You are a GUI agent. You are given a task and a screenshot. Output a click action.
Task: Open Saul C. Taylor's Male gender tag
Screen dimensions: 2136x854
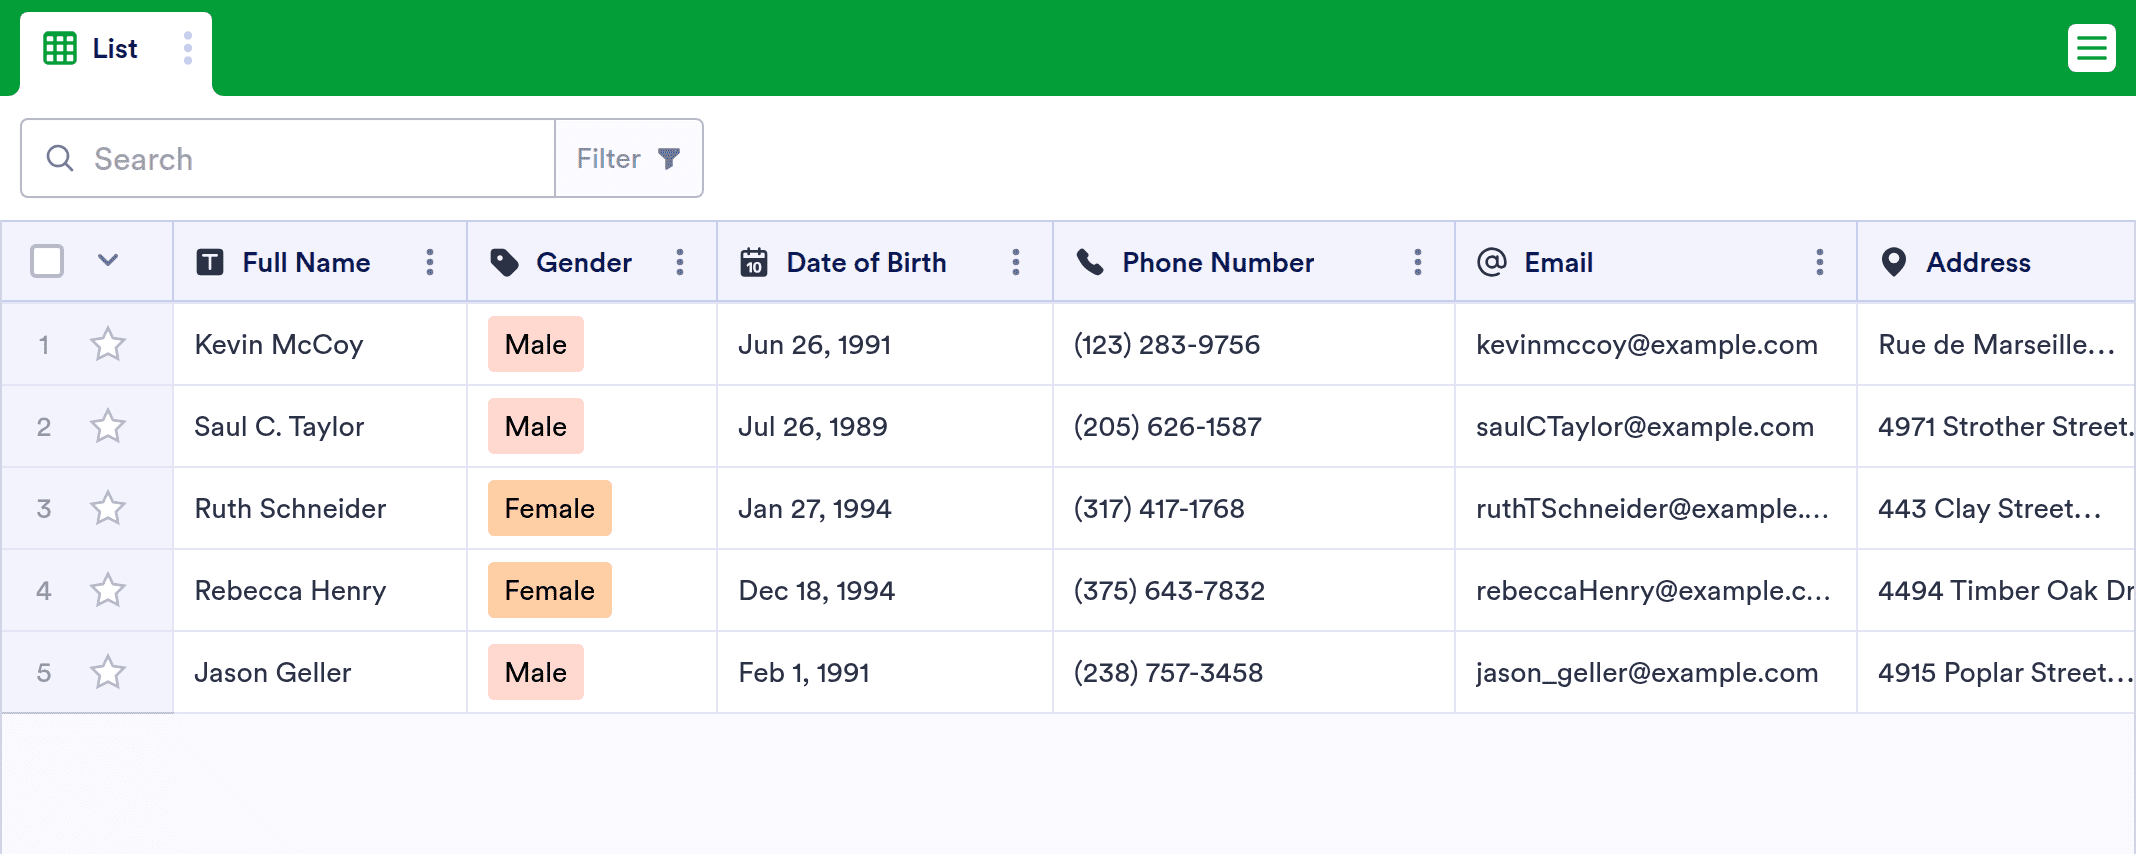(536, 427)
